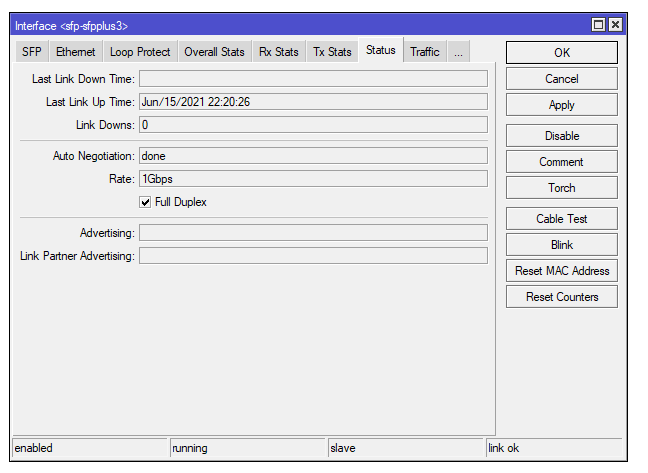Close the Interface window
This screenshot has height=473, width=648.
tap(615, 25)
